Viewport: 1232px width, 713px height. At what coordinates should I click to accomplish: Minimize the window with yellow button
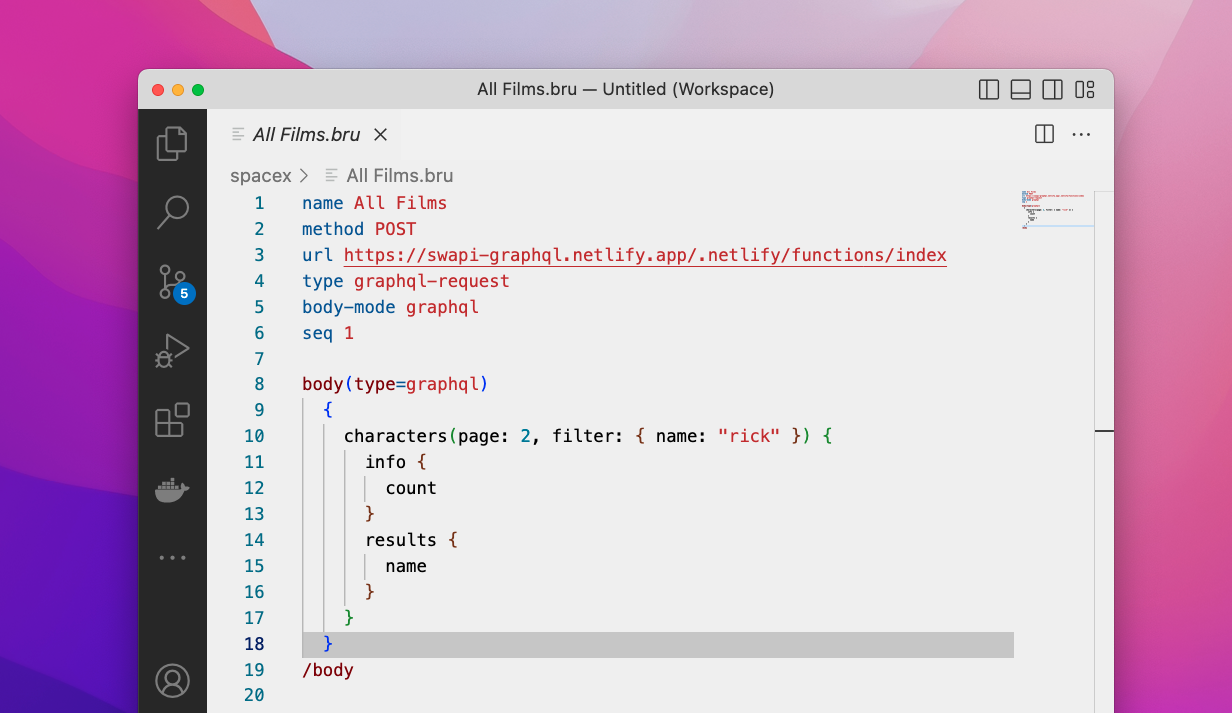178,90
